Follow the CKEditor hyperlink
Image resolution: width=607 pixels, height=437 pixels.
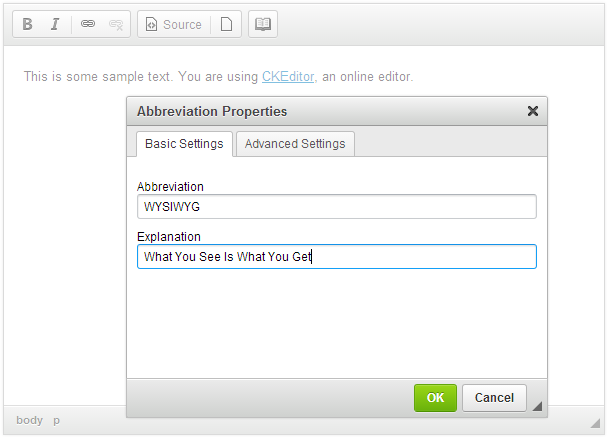[288, 76]
